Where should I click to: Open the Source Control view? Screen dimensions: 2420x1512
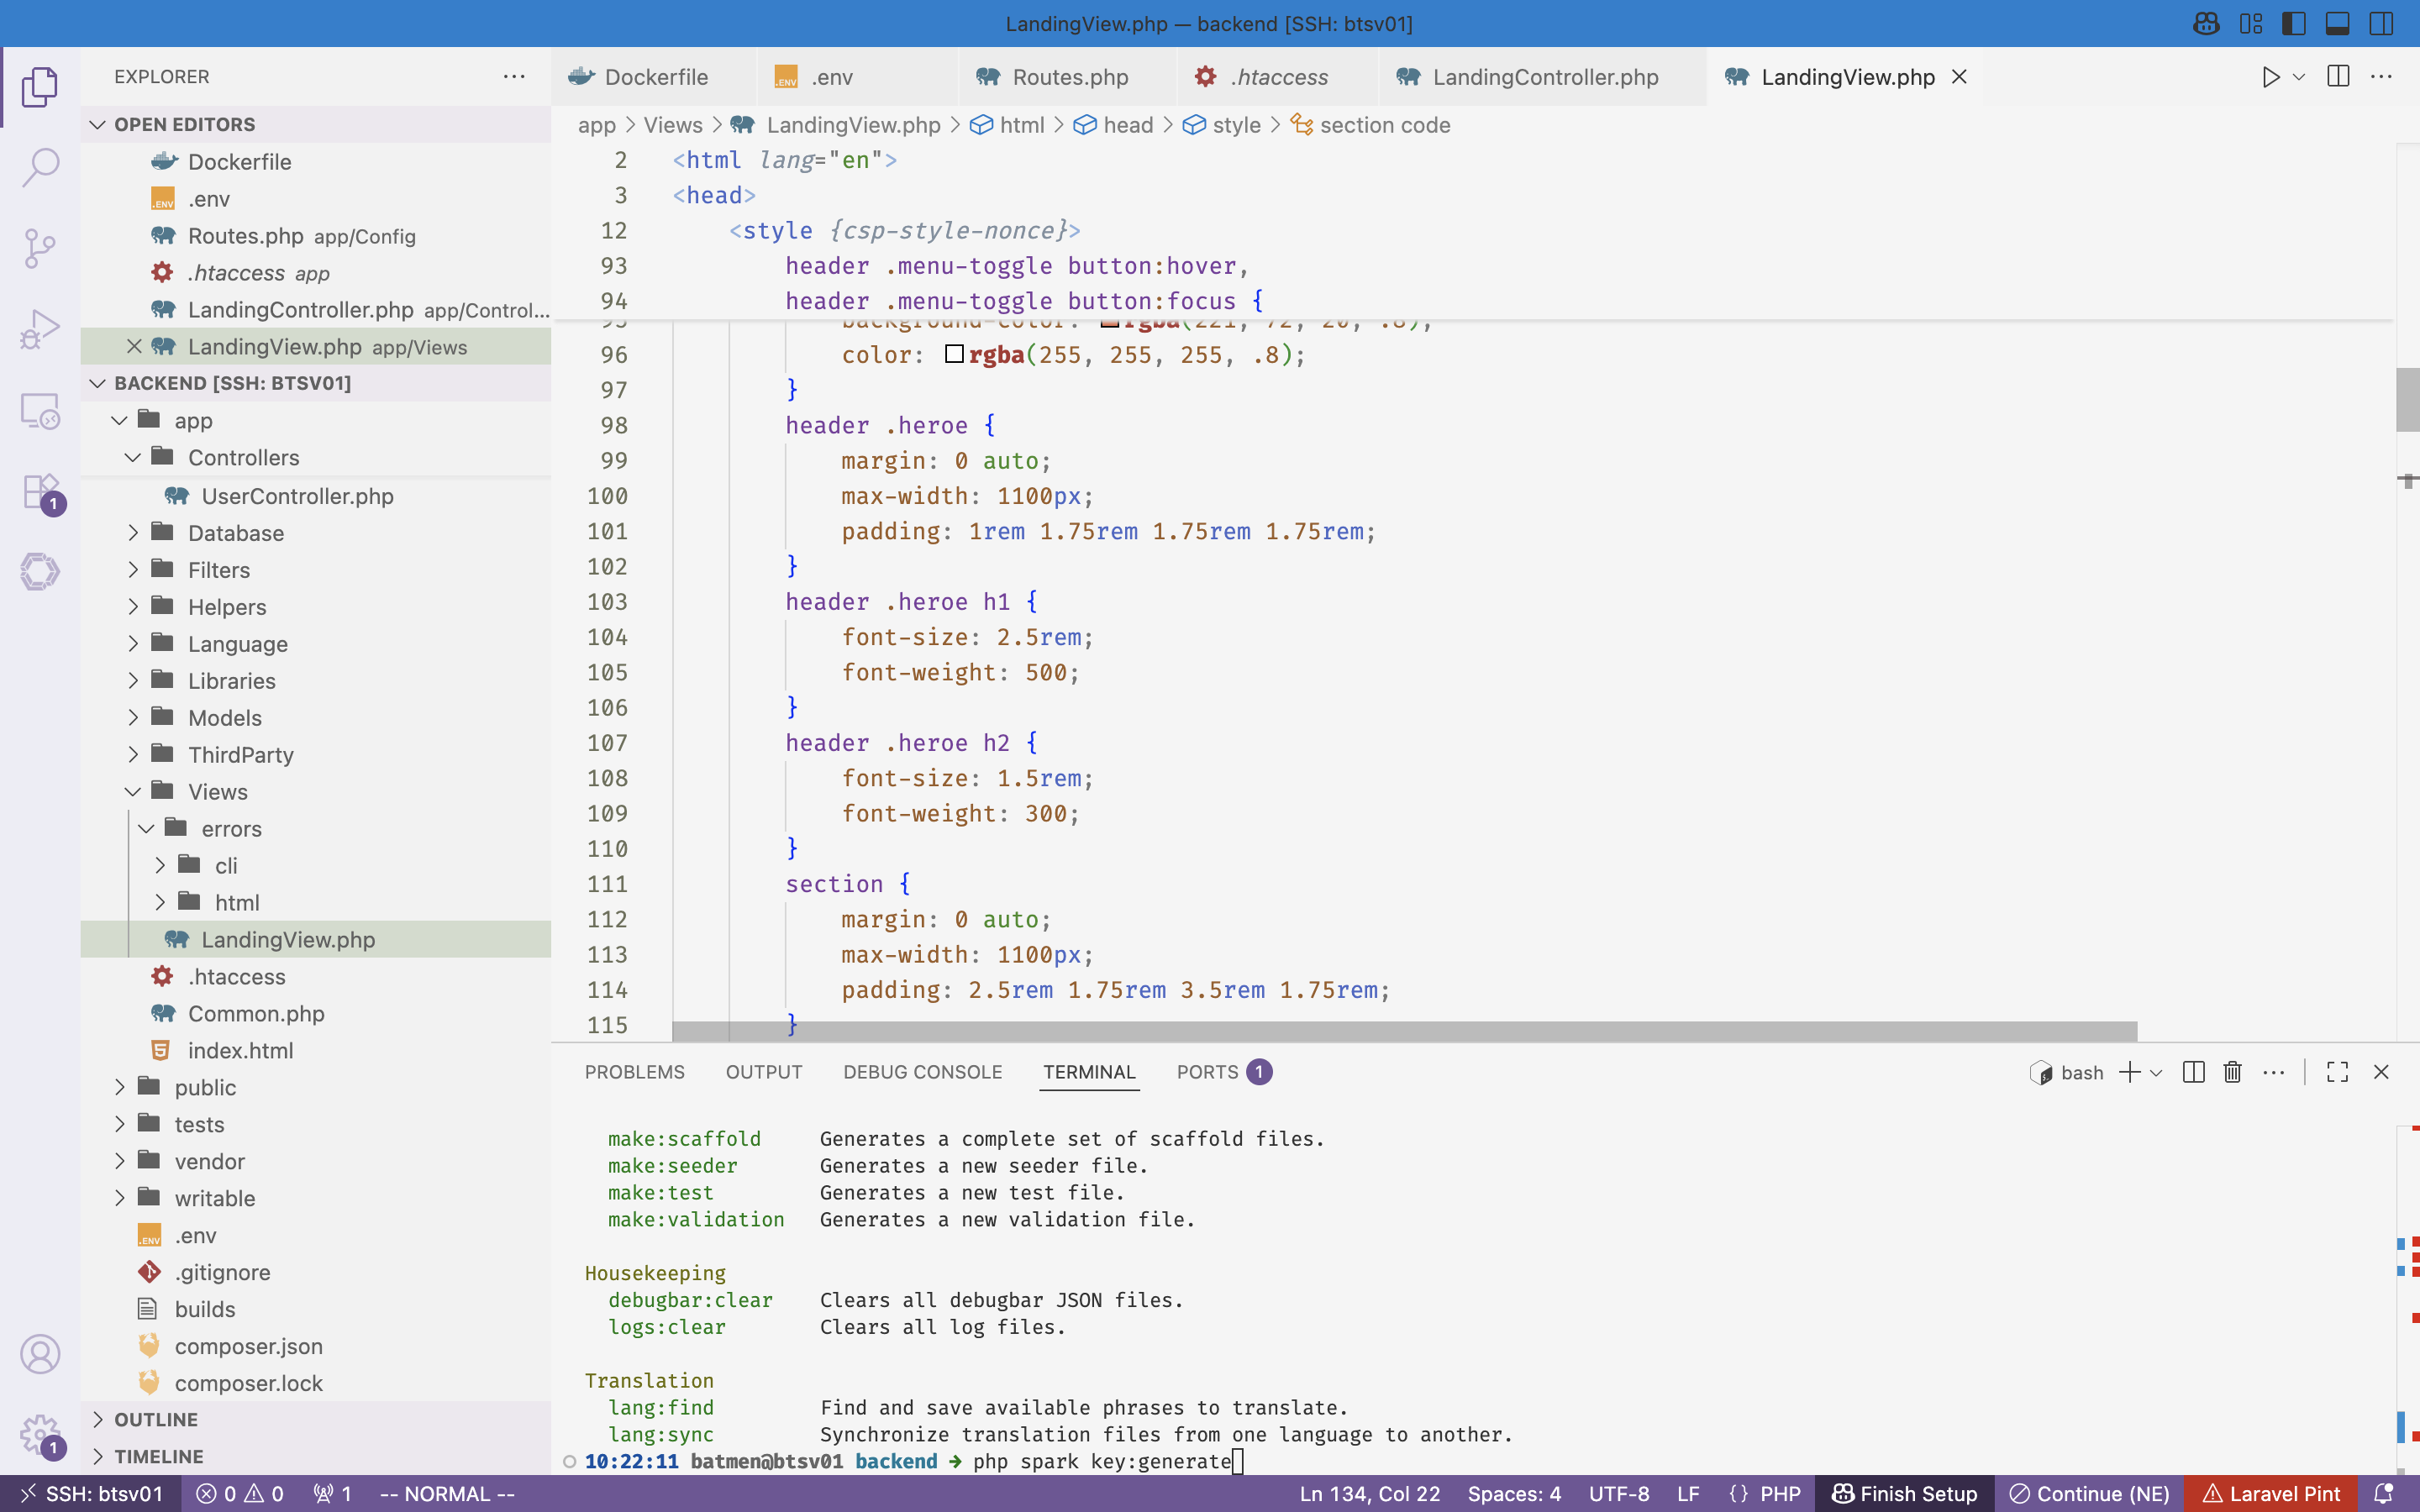click(x=40, y=248)
